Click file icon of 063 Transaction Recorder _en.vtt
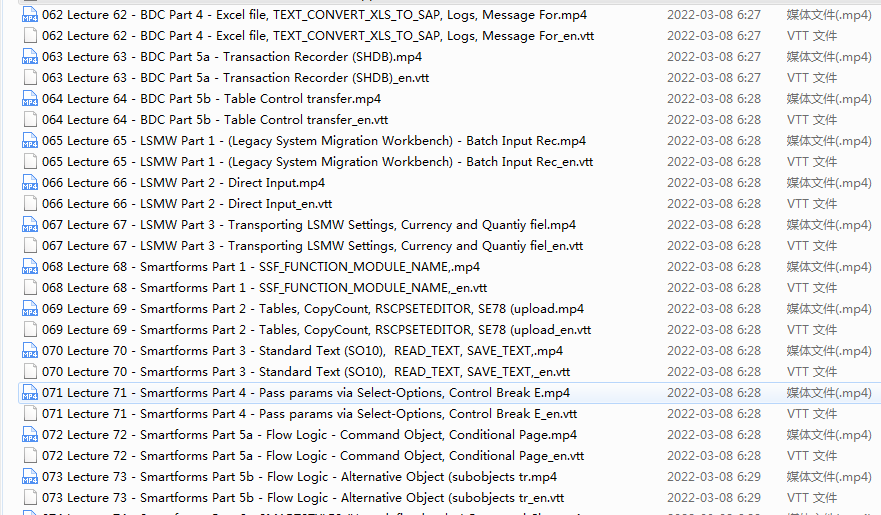Viewport: 881px width, 515px height. click(x=30, y=78)
